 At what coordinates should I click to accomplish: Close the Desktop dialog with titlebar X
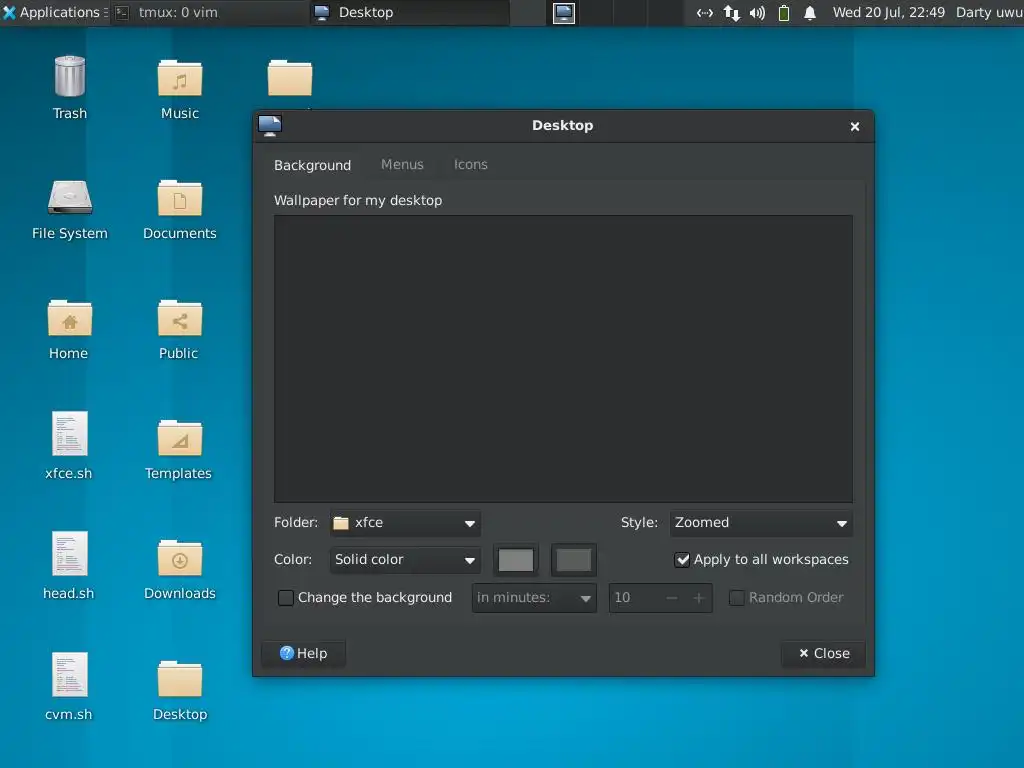click(855, 127)
